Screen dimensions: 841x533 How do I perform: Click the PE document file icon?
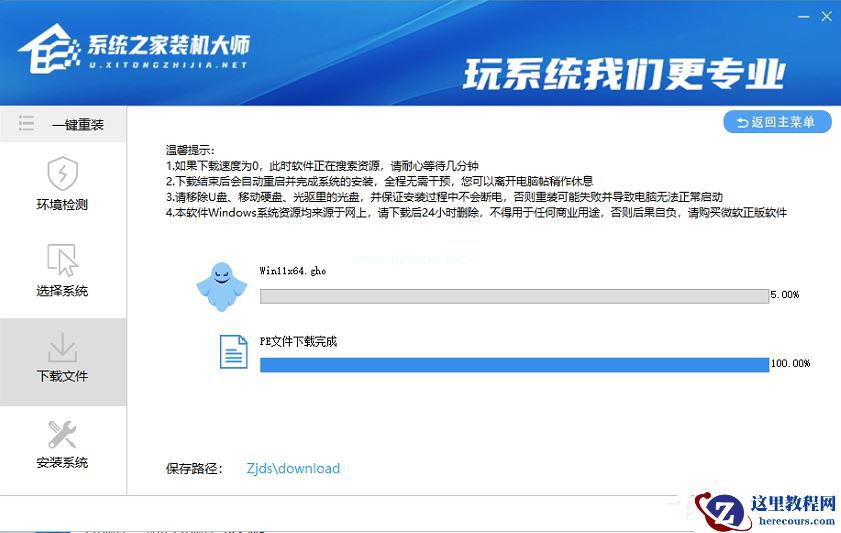234,352
